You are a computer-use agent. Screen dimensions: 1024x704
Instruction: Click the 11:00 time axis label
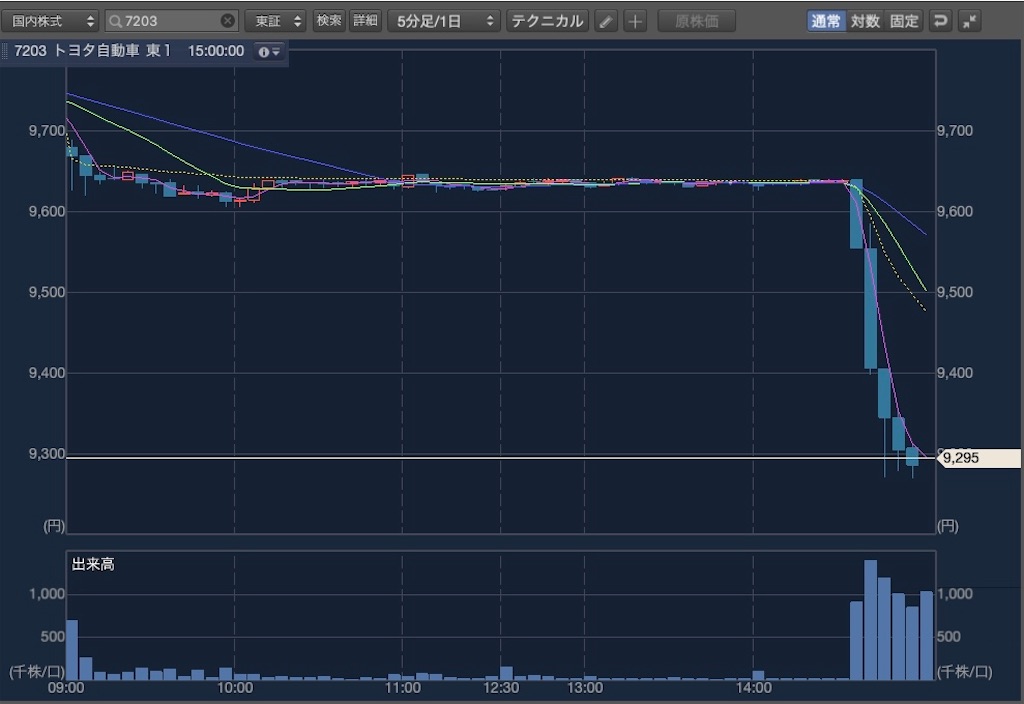(402, 688)
